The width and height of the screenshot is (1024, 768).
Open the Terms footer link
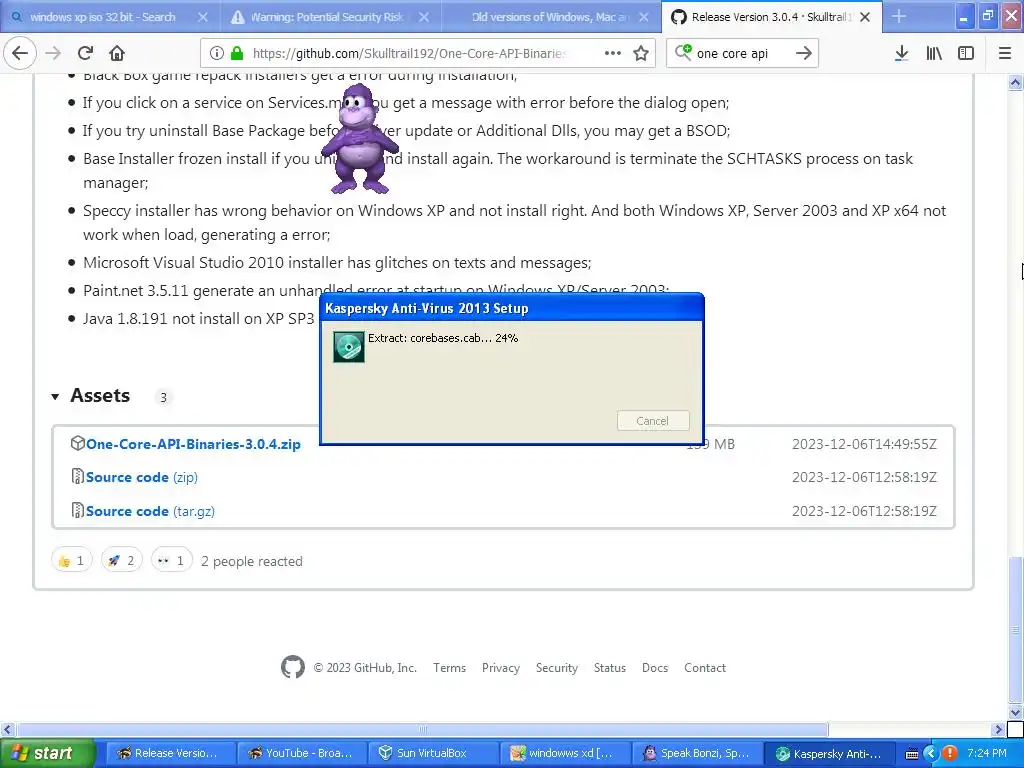tap(449, 667)
